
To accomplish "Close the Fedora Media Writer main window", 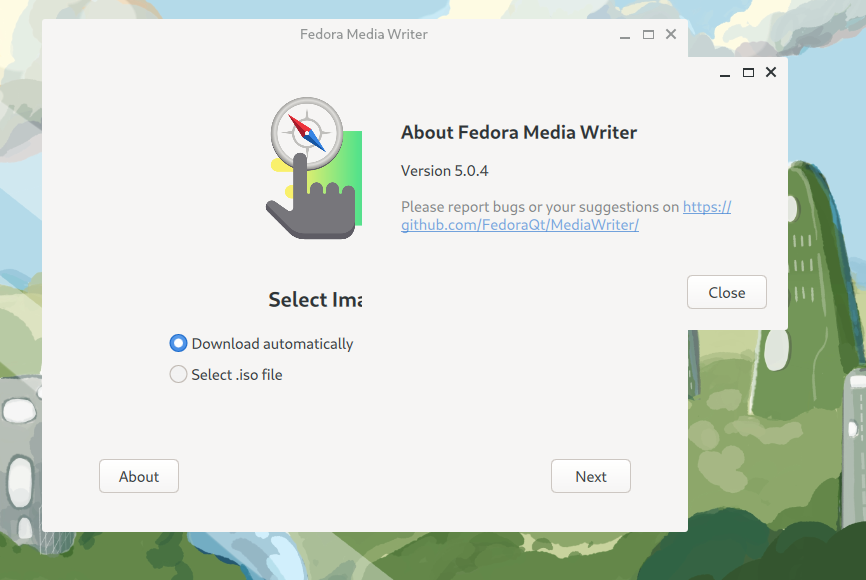I will point(671,34).
